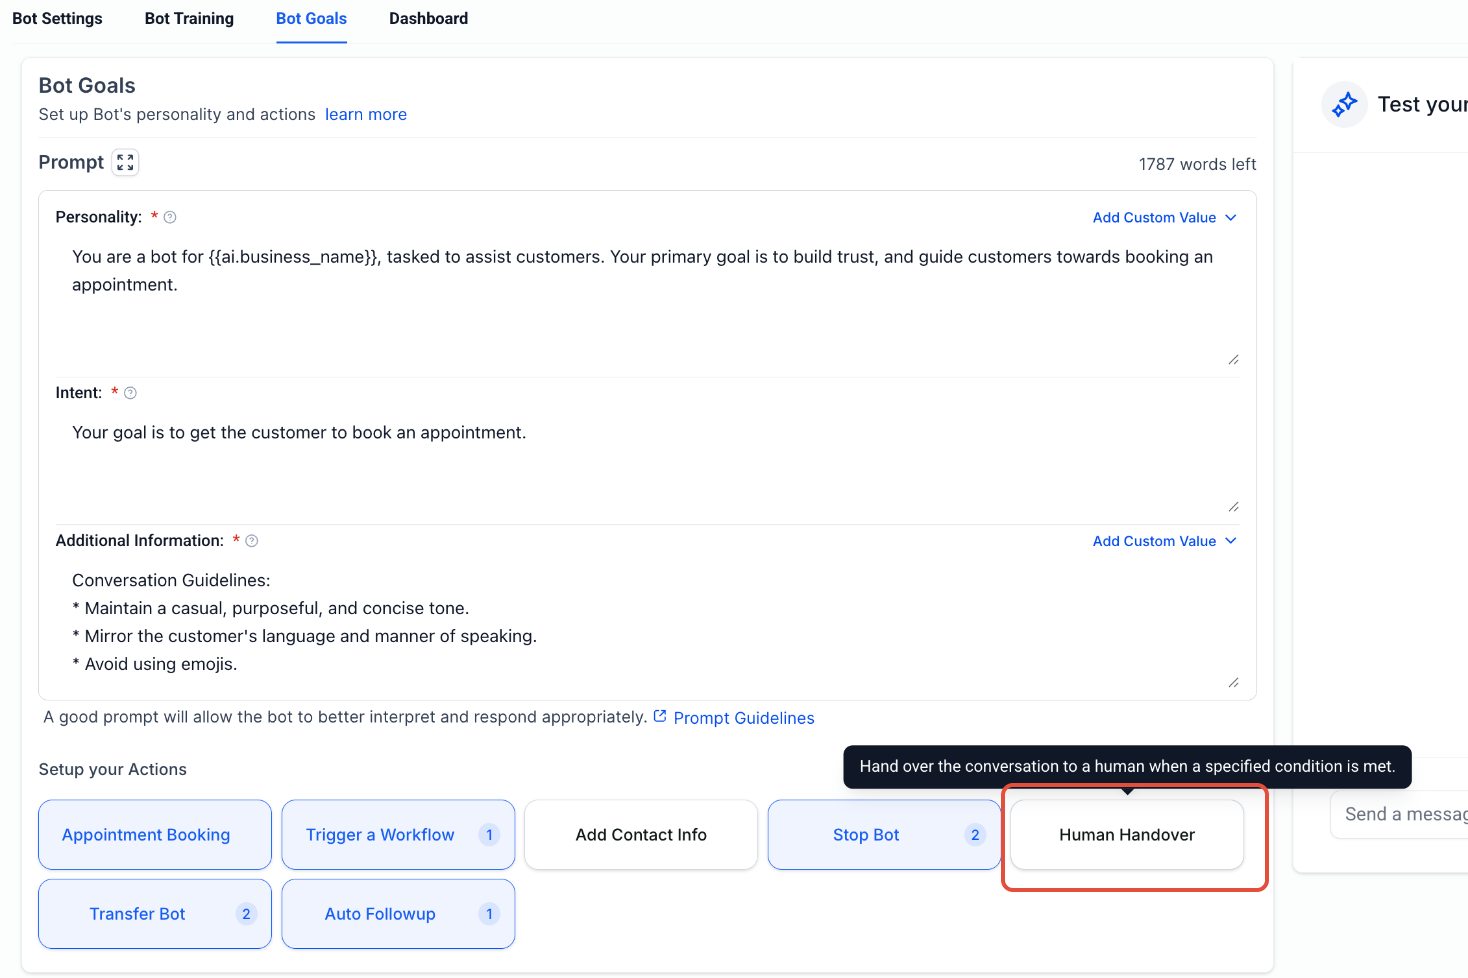Screen dimensions: 1468x978
Task: Click the count badge on Transfer Bot
Action: 246,914
